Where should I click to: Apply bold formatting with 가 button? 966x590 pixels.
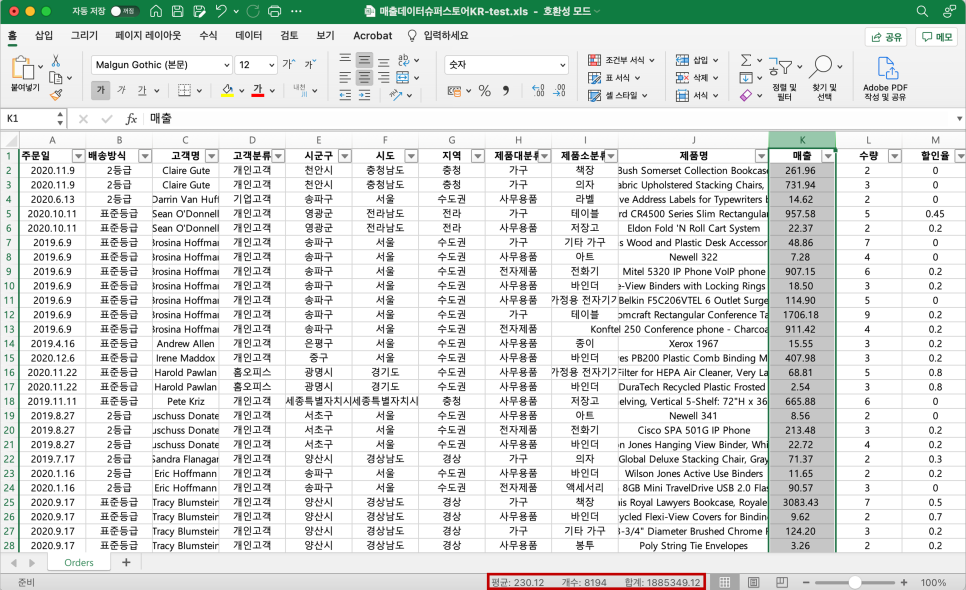(100, 90)
